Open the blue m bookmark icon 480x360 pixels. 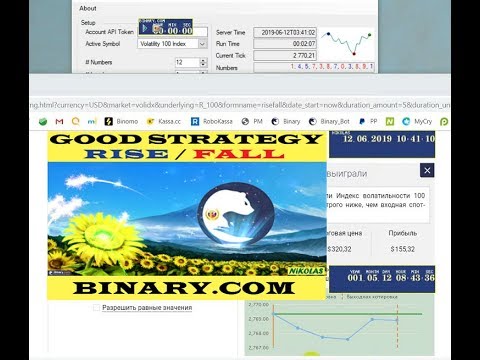92,122
